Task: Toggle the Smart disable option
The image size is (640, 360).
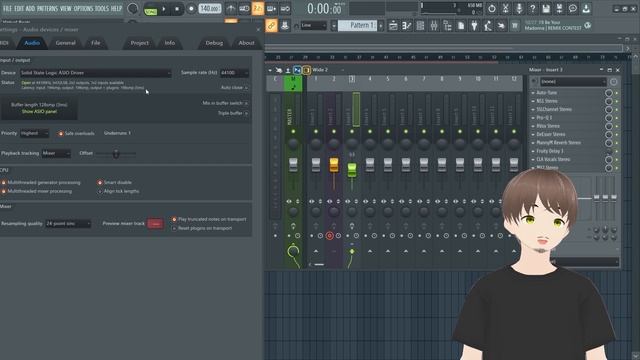Action: [x=114, y=182]
